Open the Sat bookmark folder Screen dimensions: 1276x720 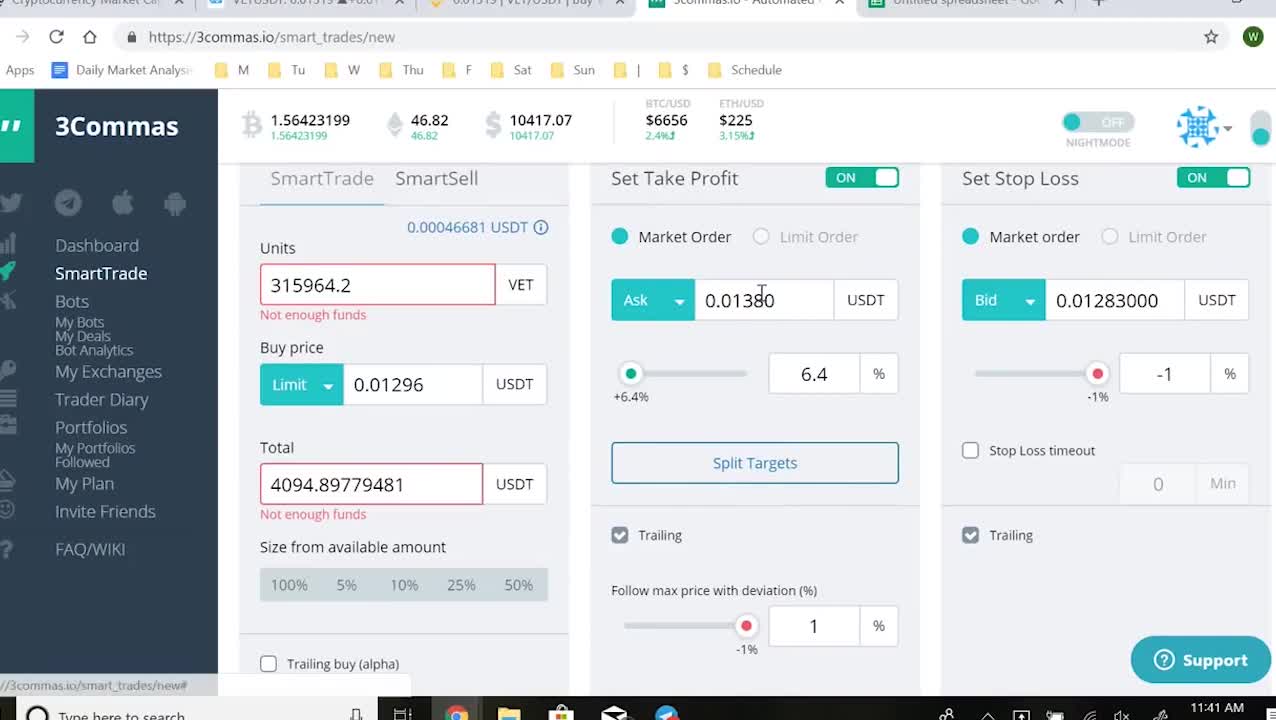tap(511, 70)
